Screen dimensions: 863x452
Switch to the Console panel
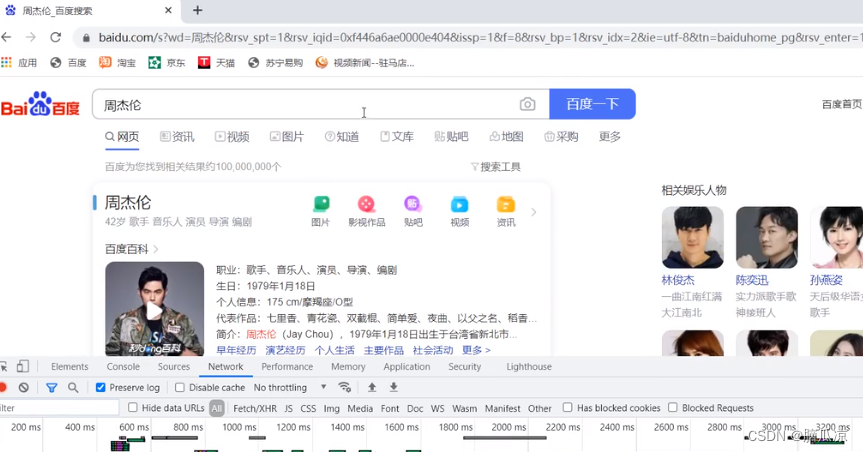(x=123, y=367)
